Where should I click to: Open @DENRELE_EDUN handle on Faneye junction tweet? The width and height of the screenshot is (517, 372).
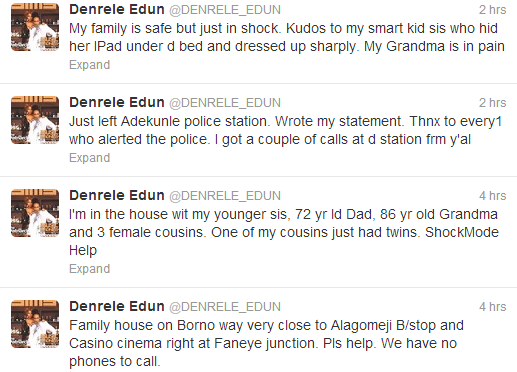tap(225, 307)
